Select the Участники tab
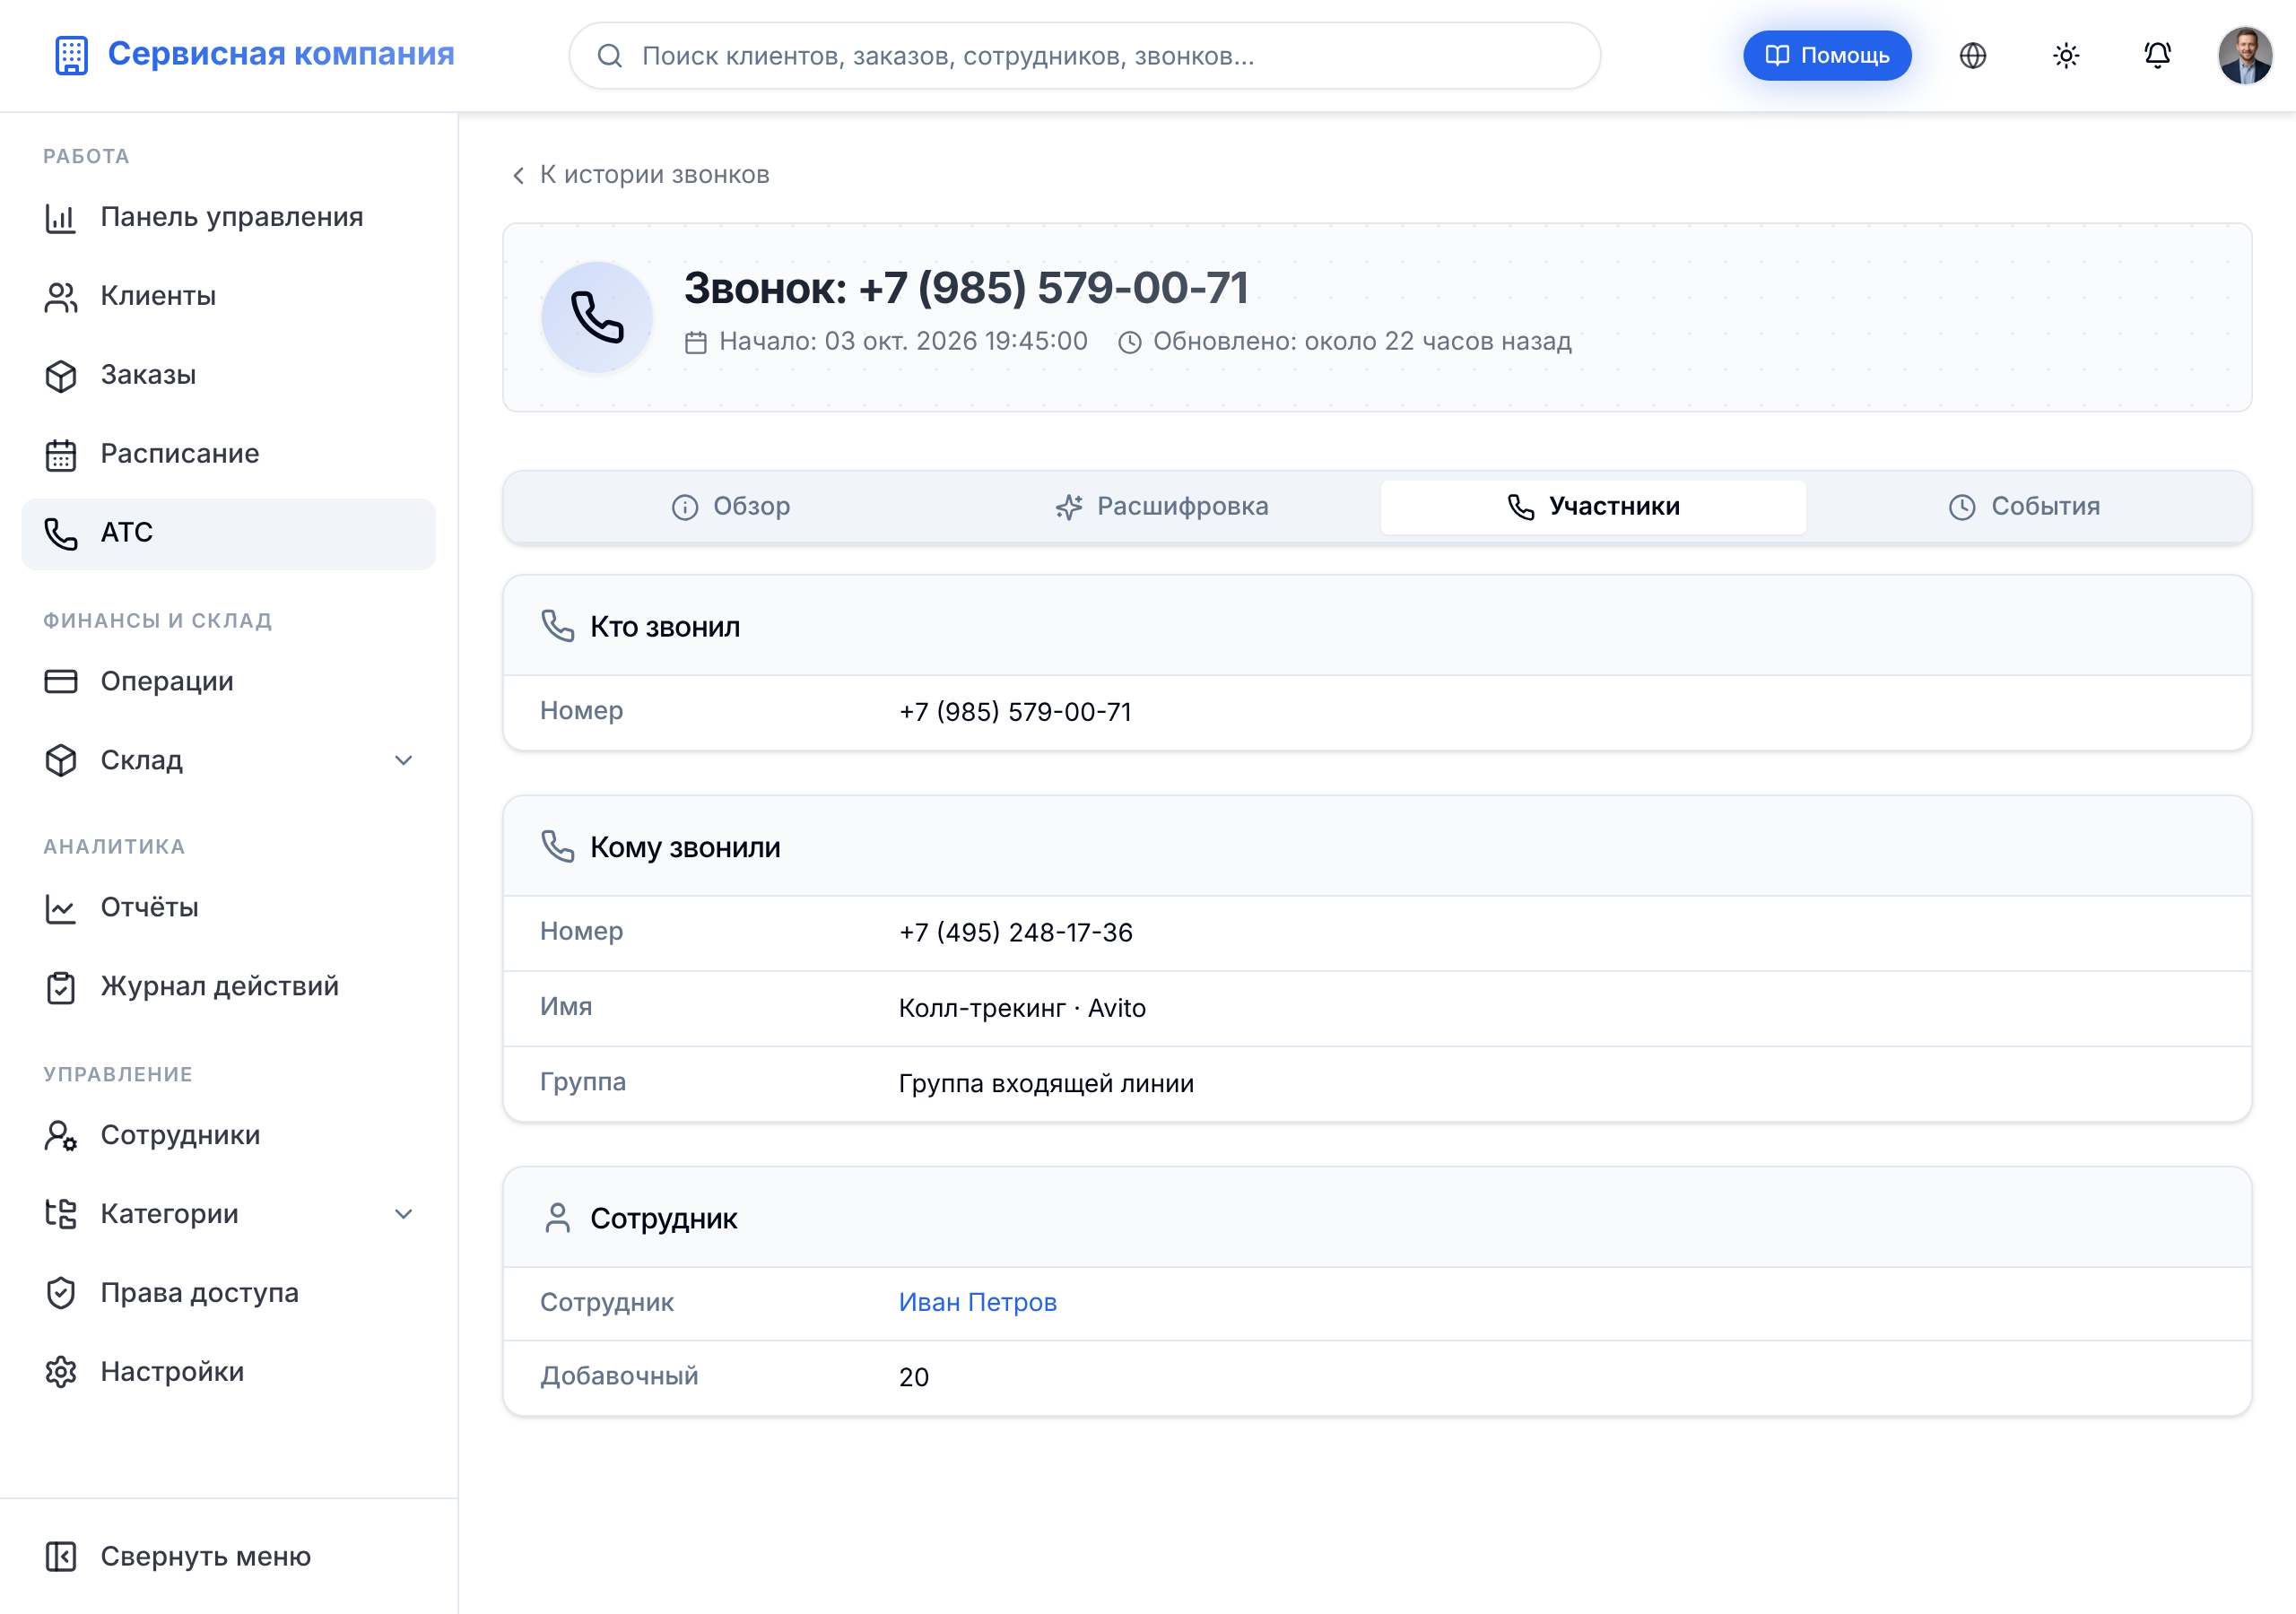Viewport: 2296px width, 1614px height. [x=1593, y=506]
